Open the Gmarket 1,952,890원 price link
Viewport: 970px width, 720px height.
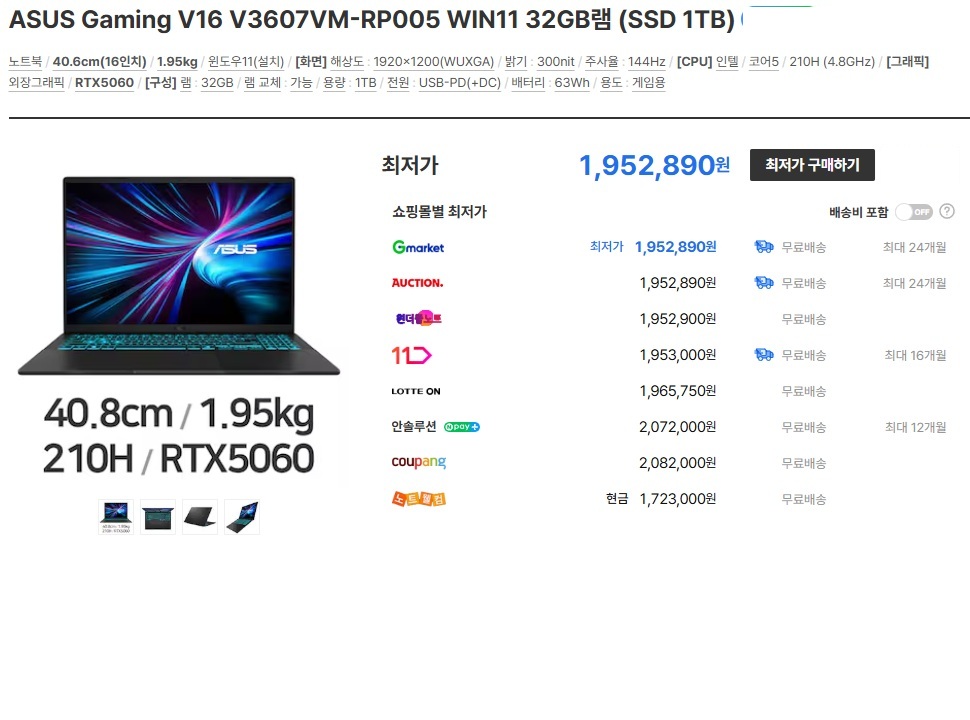click(x=676, y=247)
